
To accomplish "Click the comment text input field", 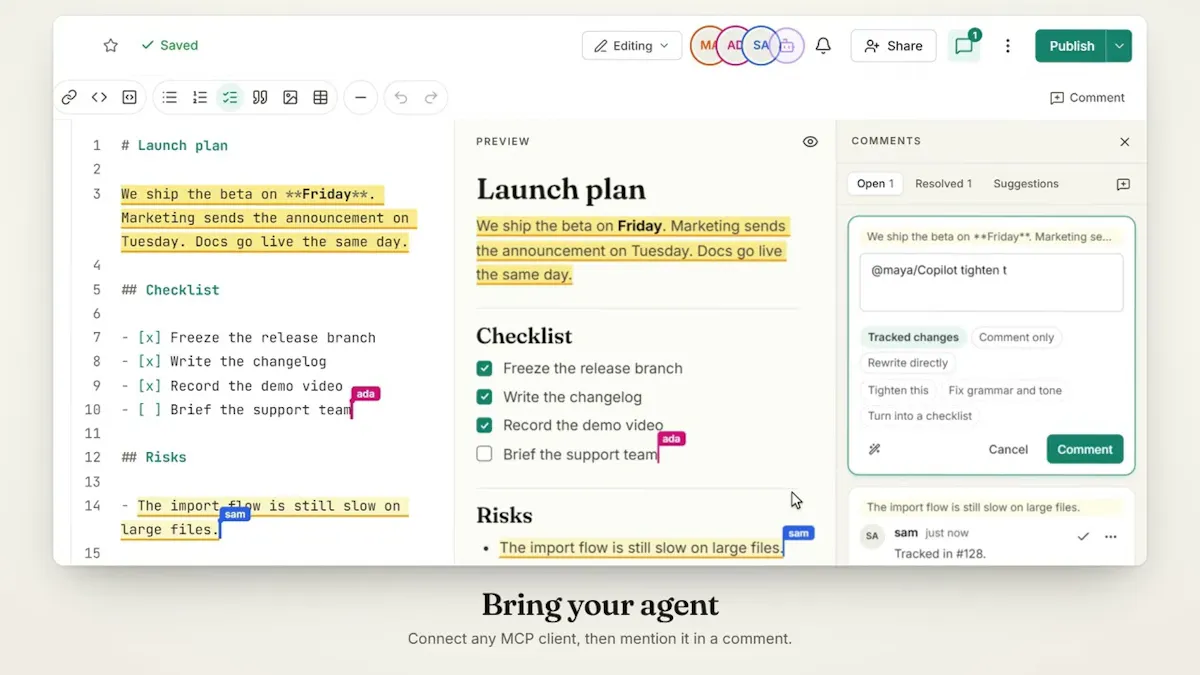I will [991, 283].
